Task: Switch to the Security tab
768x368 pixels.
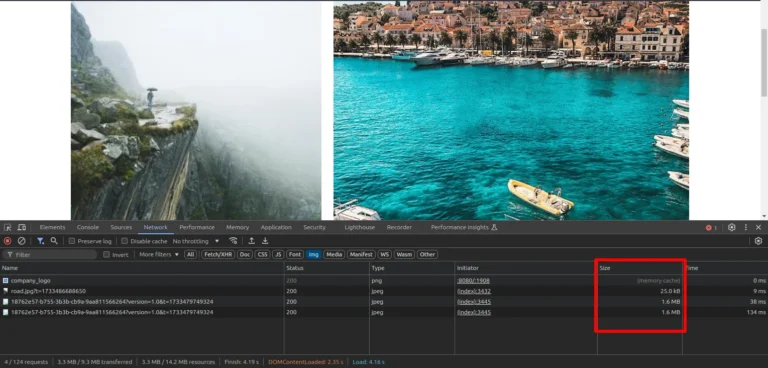Action: (x=314, y=227)
